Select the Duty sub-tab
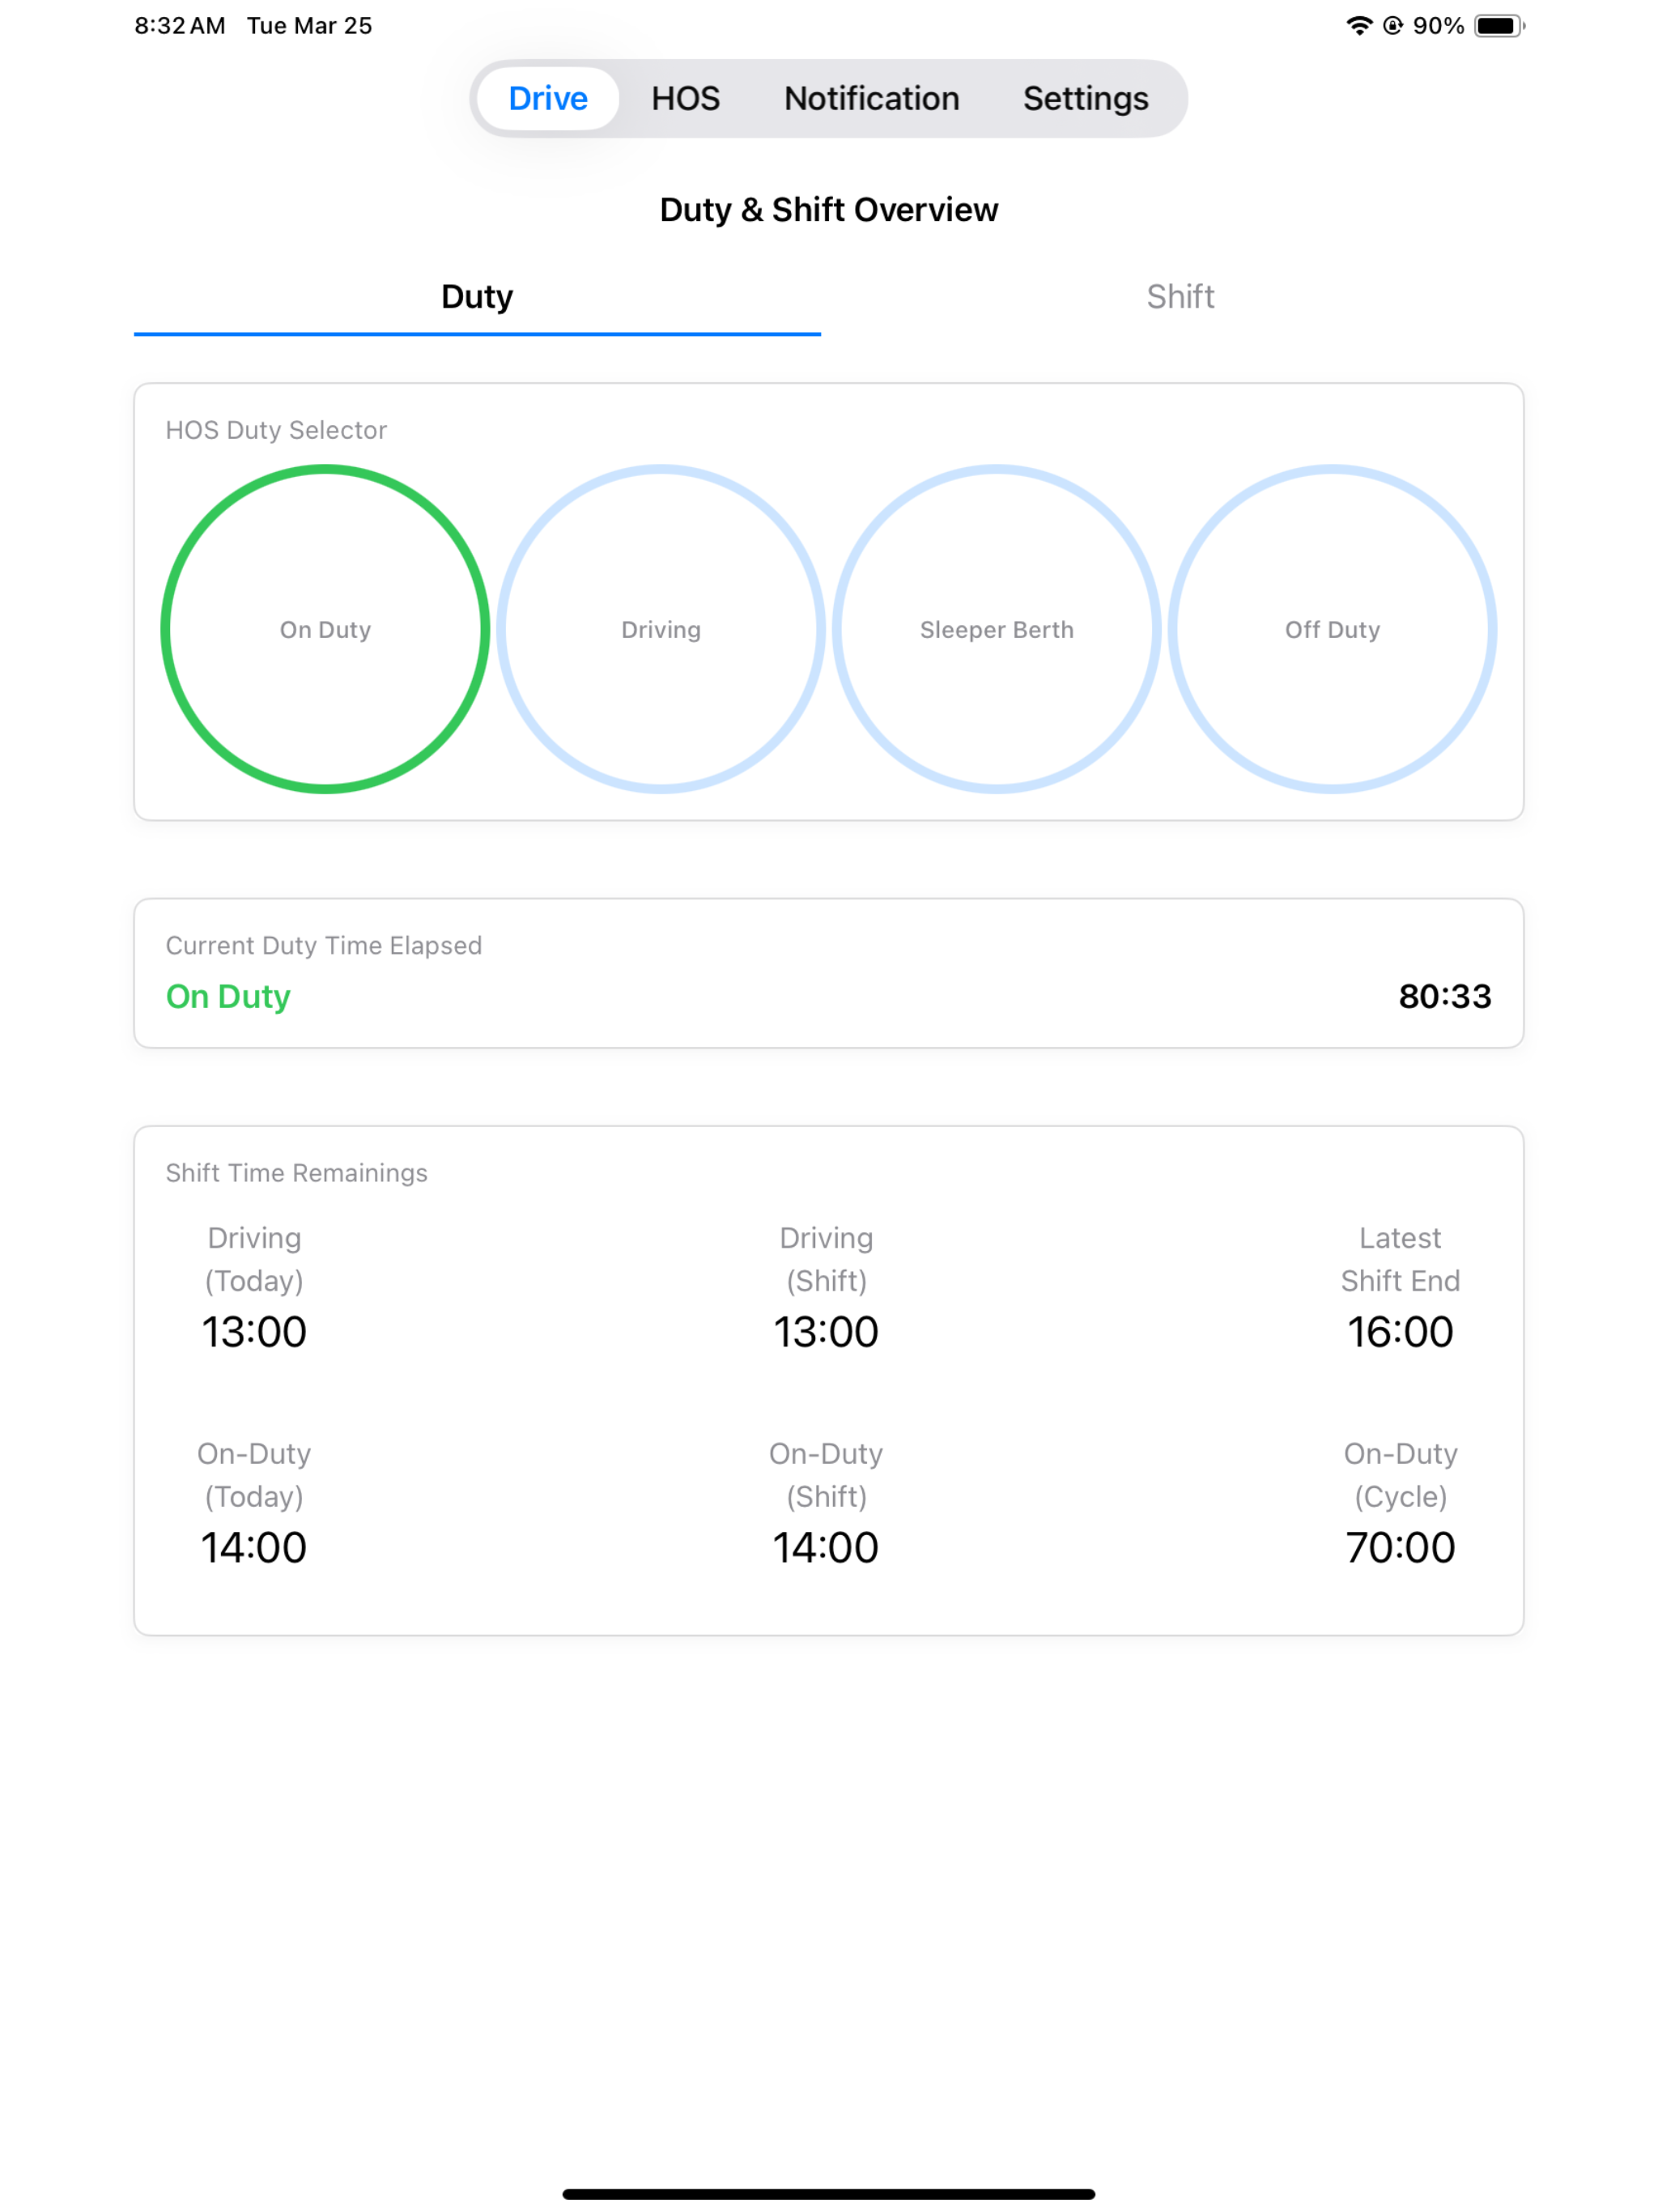This screenshot has width=1658, height=2212. [477, 297]
